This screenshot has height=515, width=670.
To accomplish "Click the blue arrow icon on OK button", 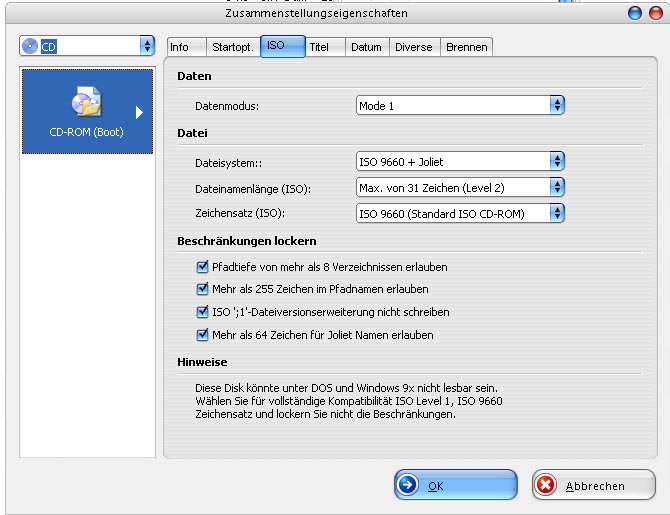I will (407, 485).
